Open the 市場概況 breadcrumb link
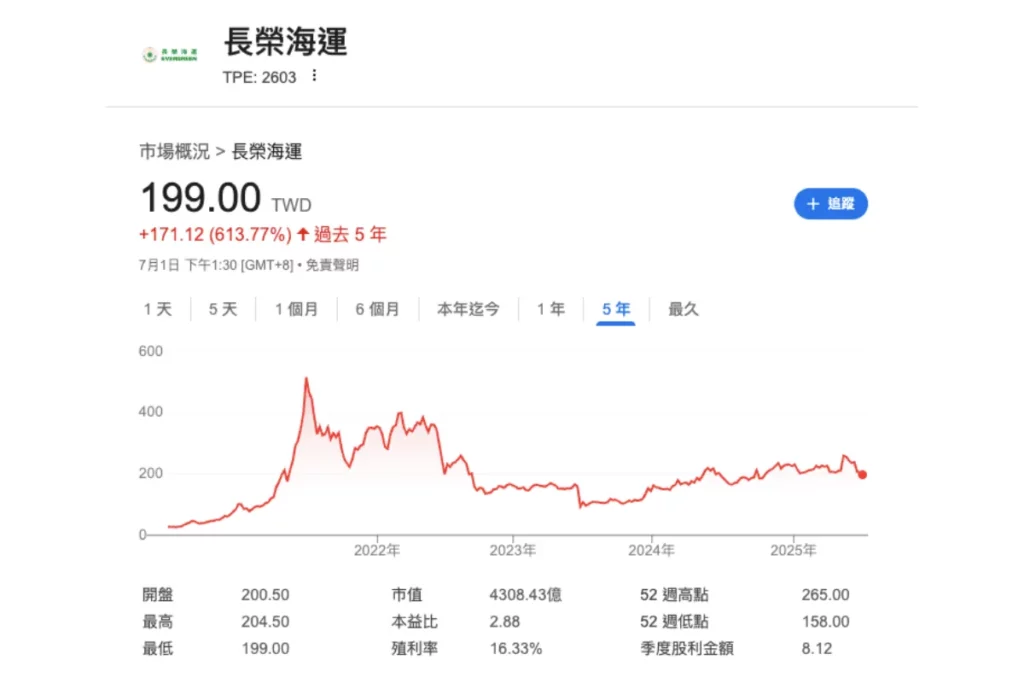Viewport: 1024px width, 683px height. [x=174, y=151]
